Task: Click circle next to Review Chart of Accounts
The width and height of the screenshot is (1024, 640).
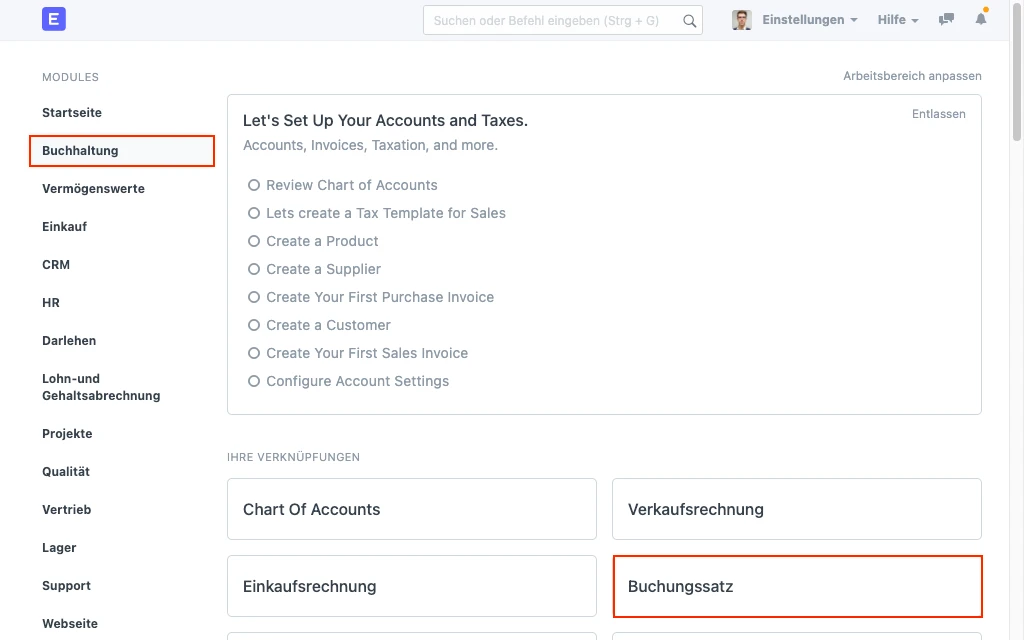Action: pos(254,185)
